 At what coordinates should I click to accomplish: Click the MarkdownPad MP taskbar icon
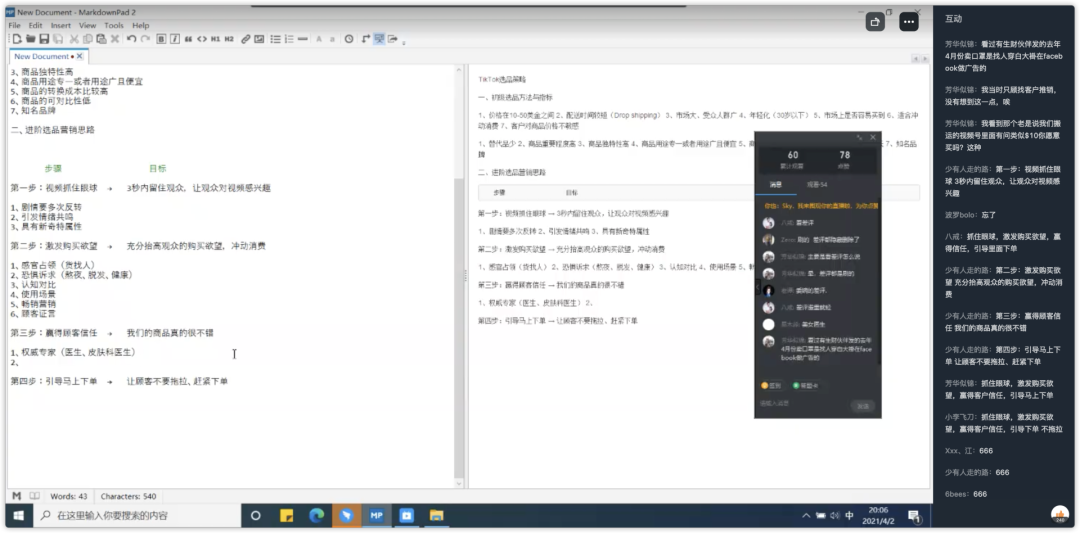[376, 515]
